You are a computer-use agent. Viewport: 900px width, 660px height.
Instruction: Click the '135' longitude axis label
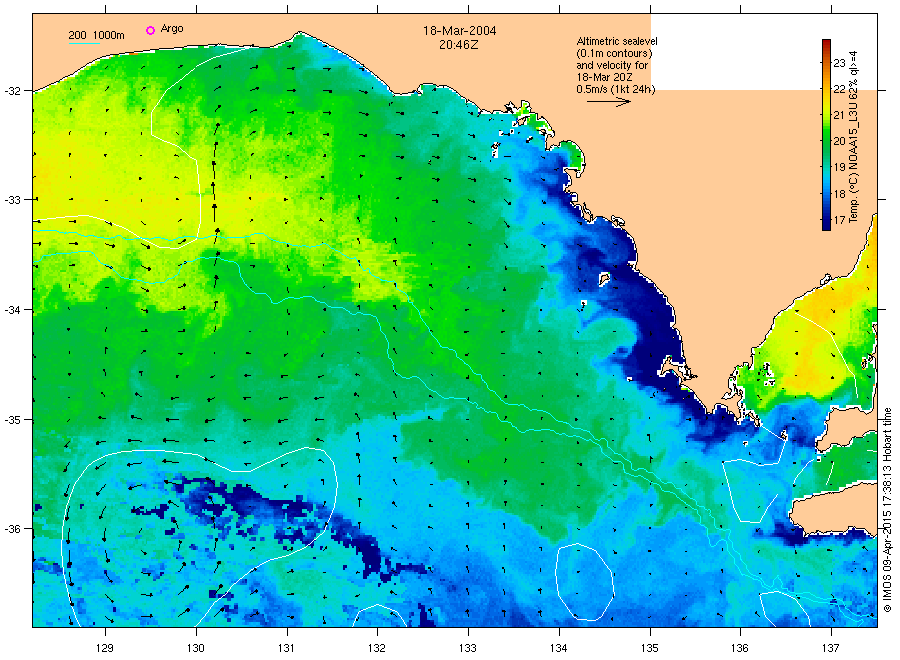click(650, 648)
